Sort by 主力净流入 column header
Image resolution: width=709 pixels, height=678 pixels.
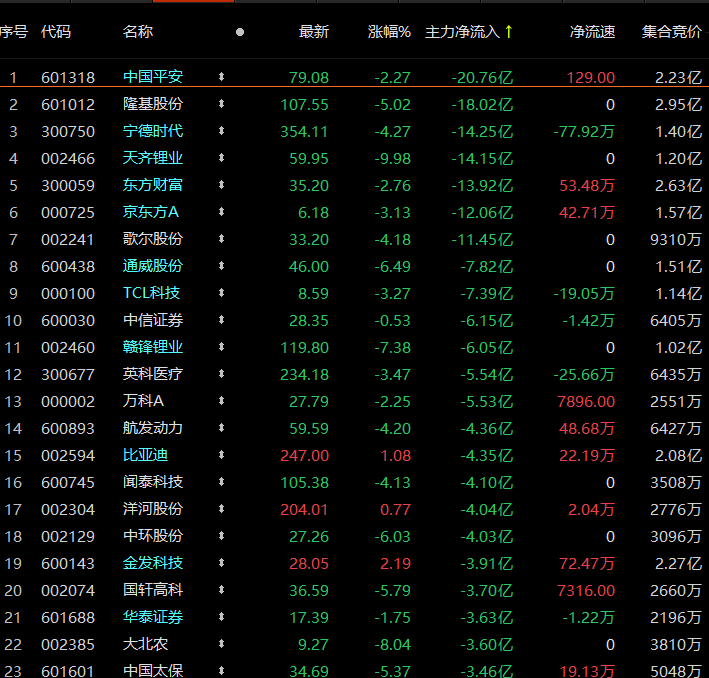[463, 32]
